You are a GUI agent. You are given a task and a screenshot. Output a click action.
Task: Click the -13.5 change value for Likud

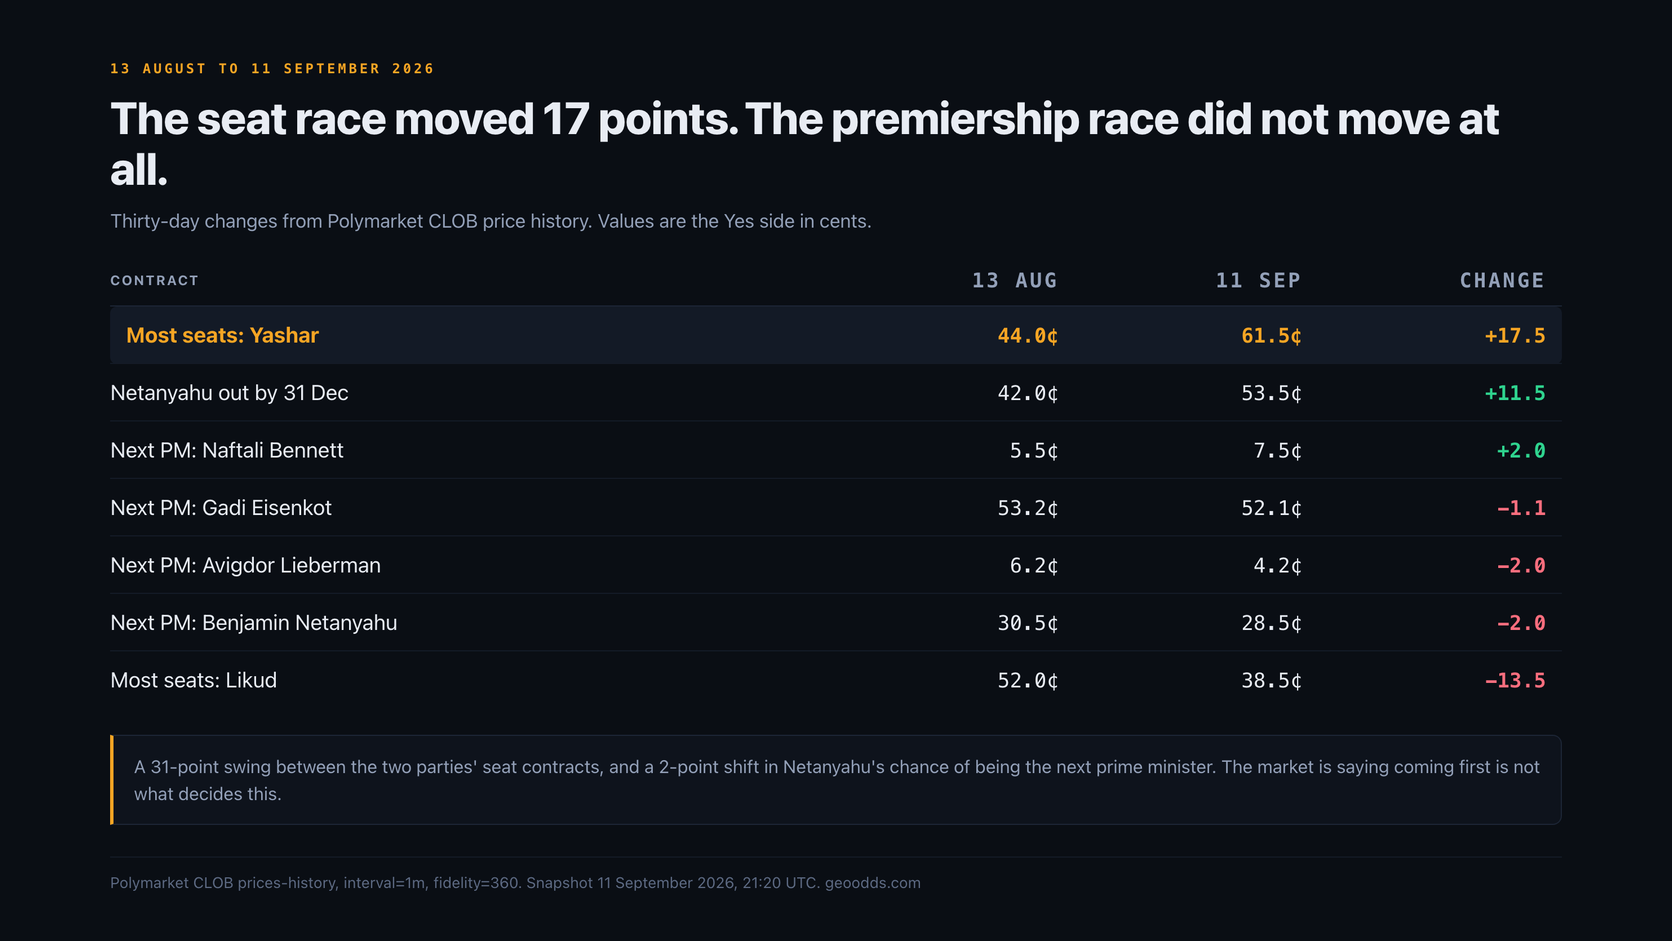(1515, 681)
